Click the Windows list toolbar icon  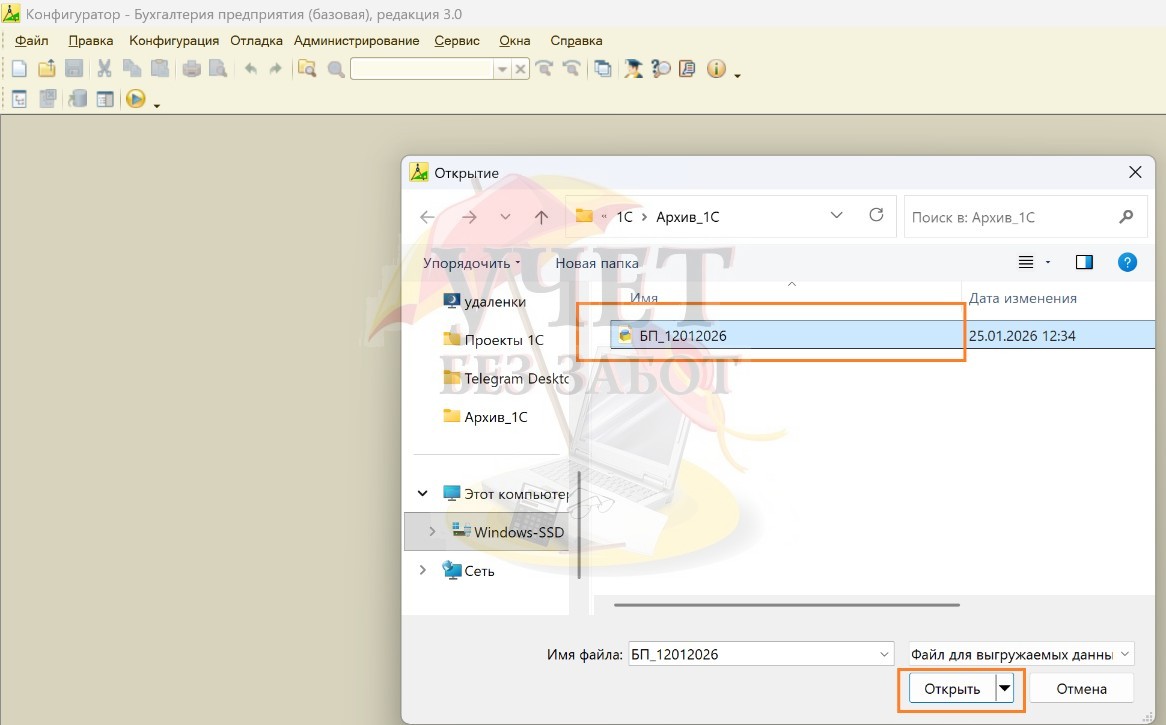coord(603,69)
